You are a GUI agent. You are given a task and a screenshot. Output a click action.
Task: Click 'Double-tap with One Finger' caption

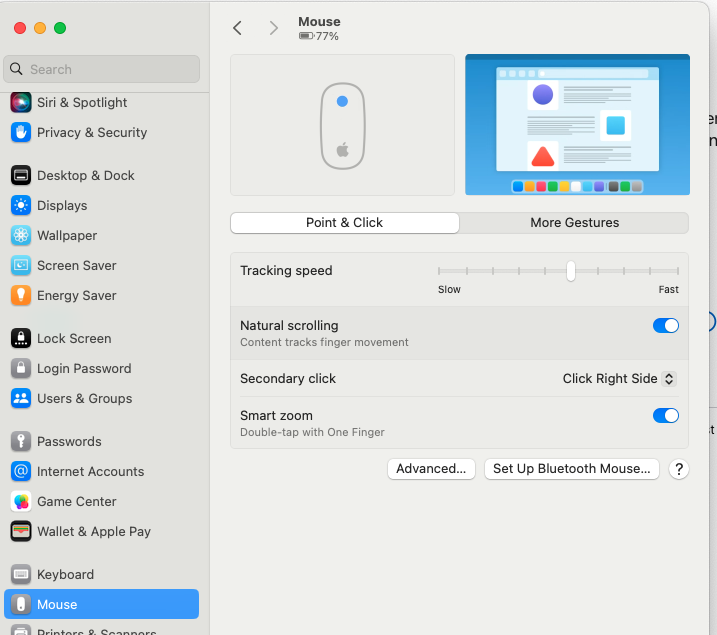pos(312,432)
